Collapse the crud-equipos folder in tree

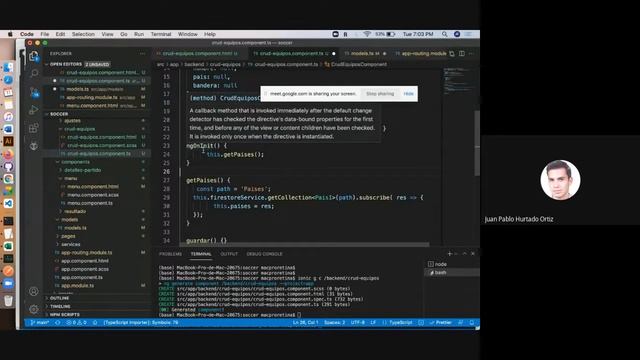point(80,129)
